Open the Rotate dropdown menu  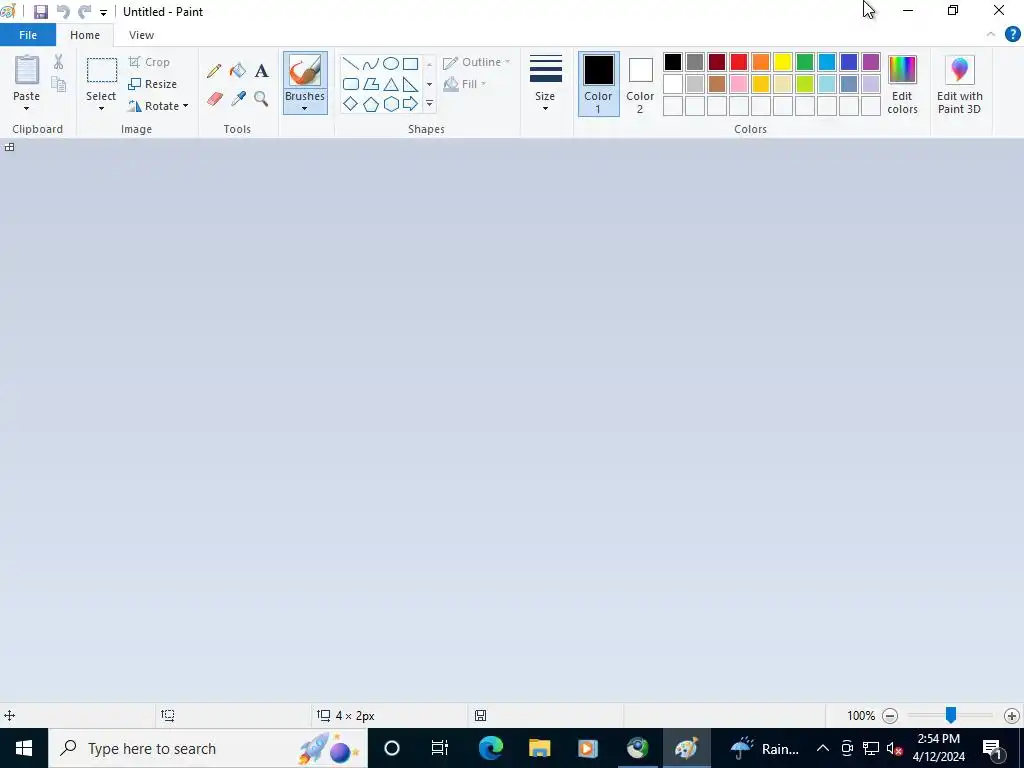[x=159, y=106]
